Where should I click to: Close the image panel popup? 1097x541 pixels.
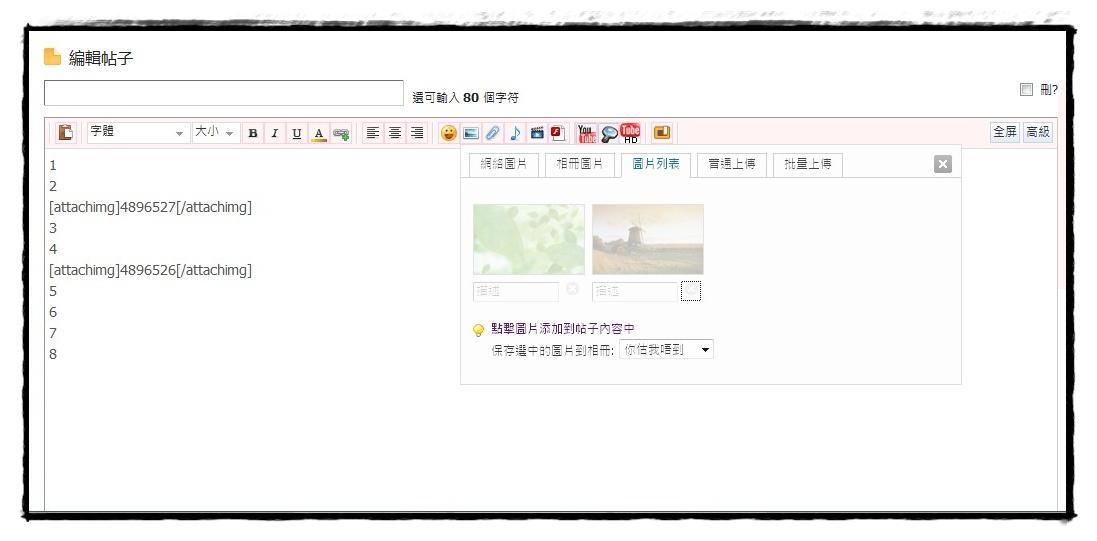[x=942, y=165]
